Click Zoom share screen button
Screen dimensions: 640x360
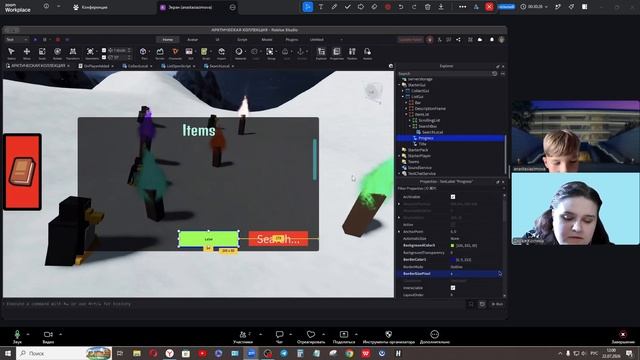pyautogui.click(x=344, y=337)
